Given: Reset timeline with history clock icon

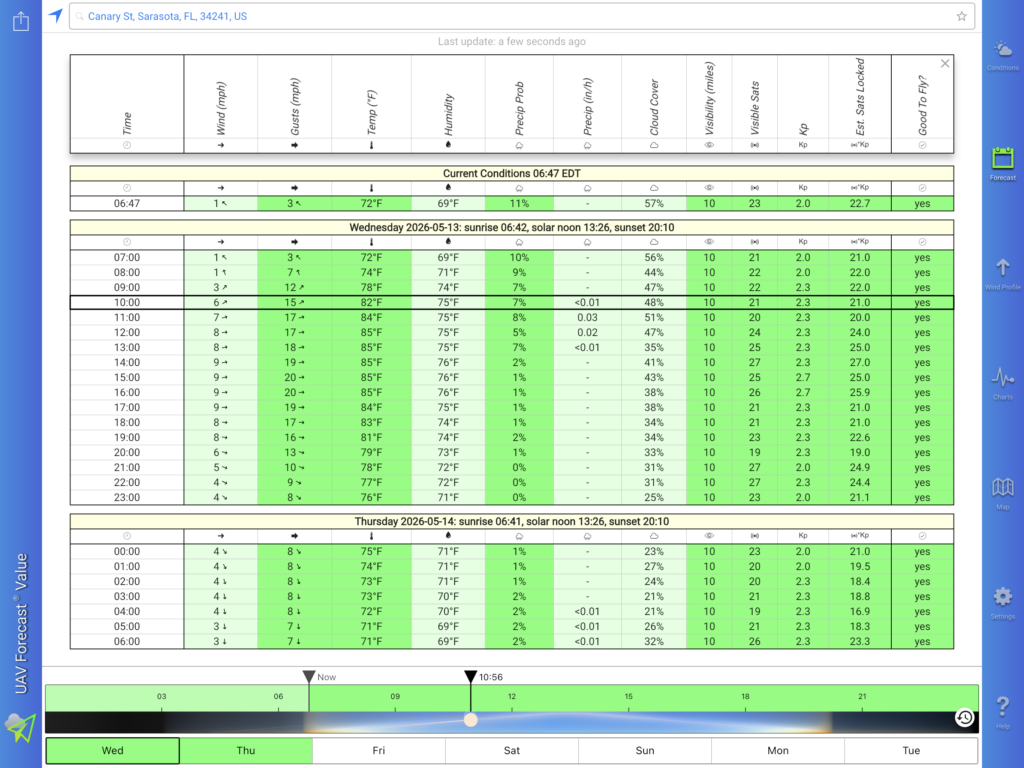Looking at the screenshot, I should (x=965, y=718).
